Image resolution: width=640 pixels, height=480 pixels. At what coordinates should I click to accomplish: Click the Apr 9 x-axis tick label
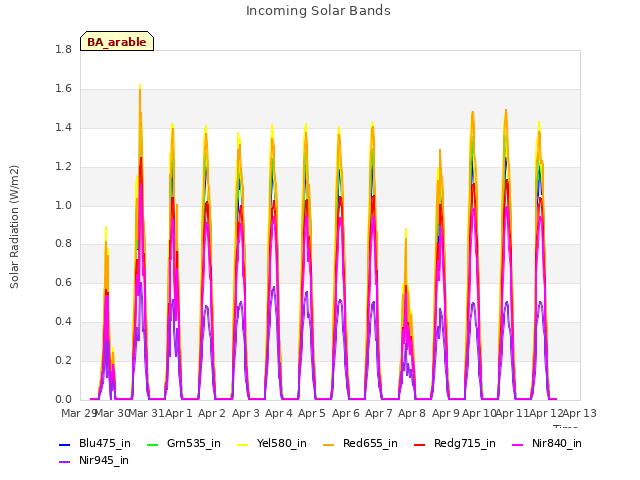point(446,413)
